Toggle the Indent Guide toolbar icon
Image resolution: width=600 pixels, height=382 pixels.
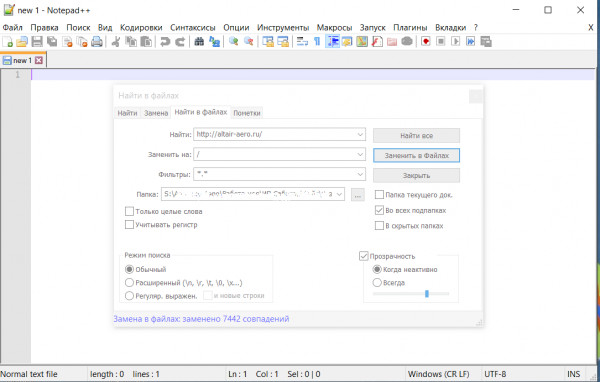[x=333, y=41]
